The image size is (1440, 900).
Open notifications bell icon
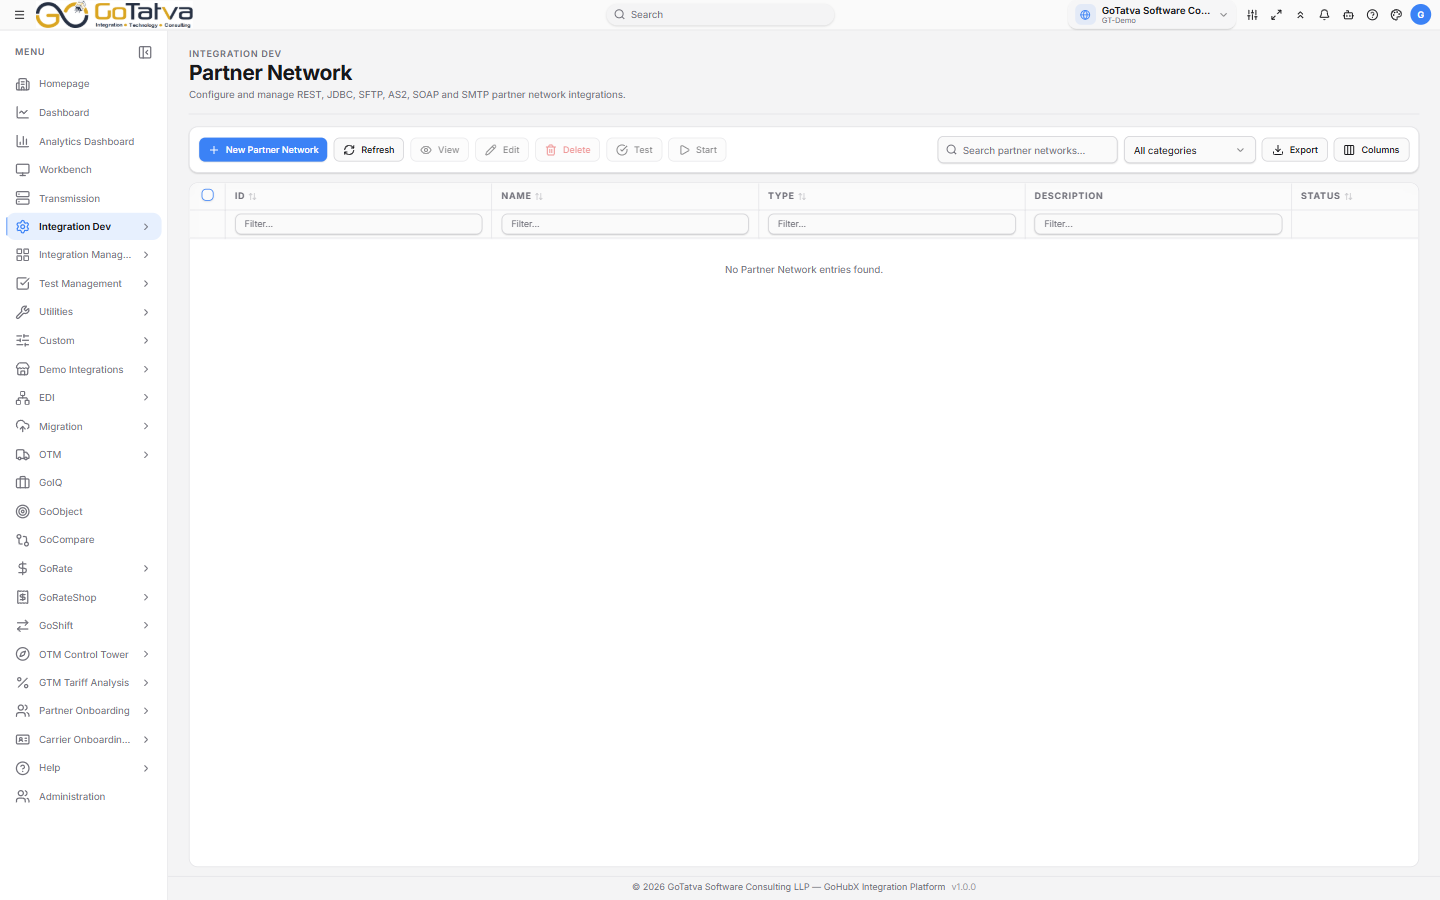pyautogui.click(x=1324, y=15)
